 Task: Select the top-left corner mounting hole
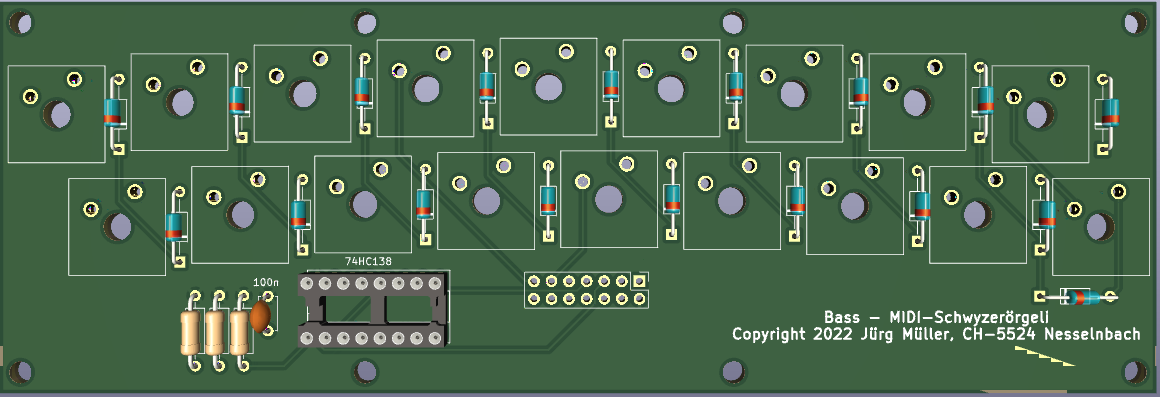pos(21,23)
